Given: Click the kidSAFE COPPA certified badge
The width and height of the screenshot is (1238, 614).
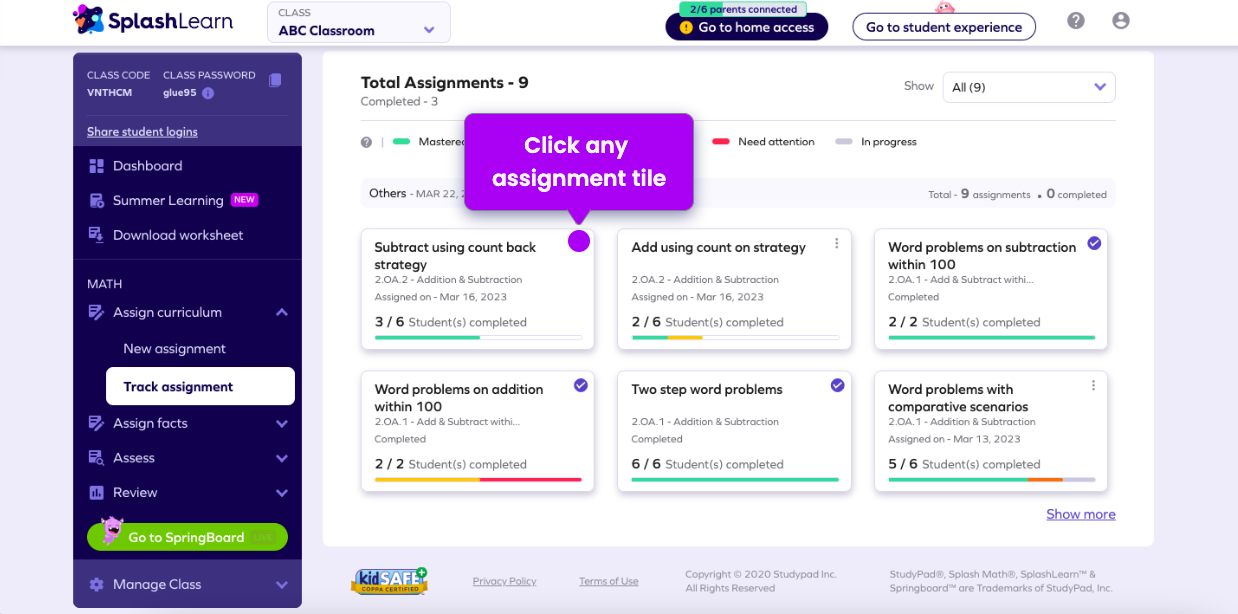Looking at the screenshot, I should coord(389,581).
